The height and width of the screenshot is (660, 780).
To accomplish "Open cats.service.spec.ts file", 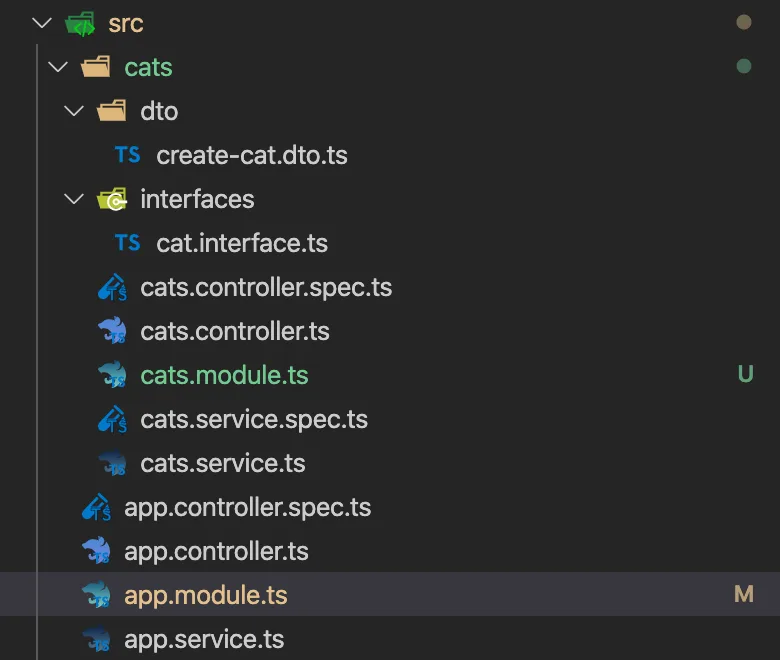I will point(254,419).
